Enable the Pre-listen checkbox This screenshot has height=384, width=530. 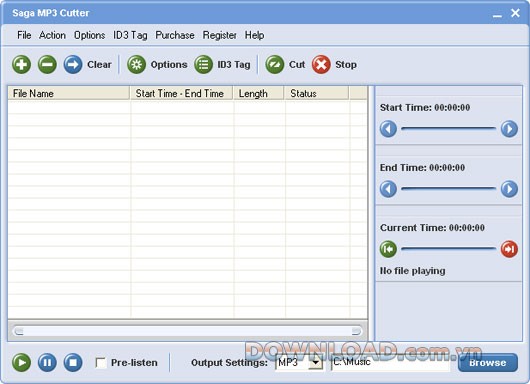pyautogui.click(x=101, y=363)
